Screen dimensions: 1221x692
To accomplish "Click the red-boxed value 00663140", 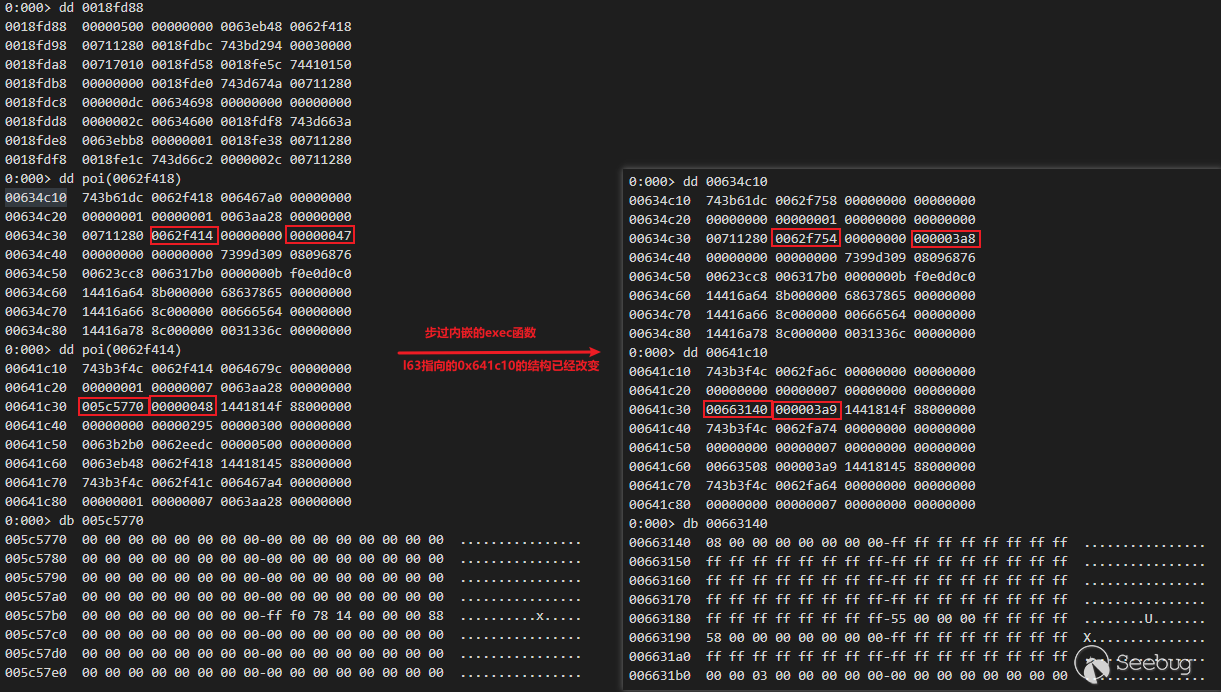I will (738, 409).
